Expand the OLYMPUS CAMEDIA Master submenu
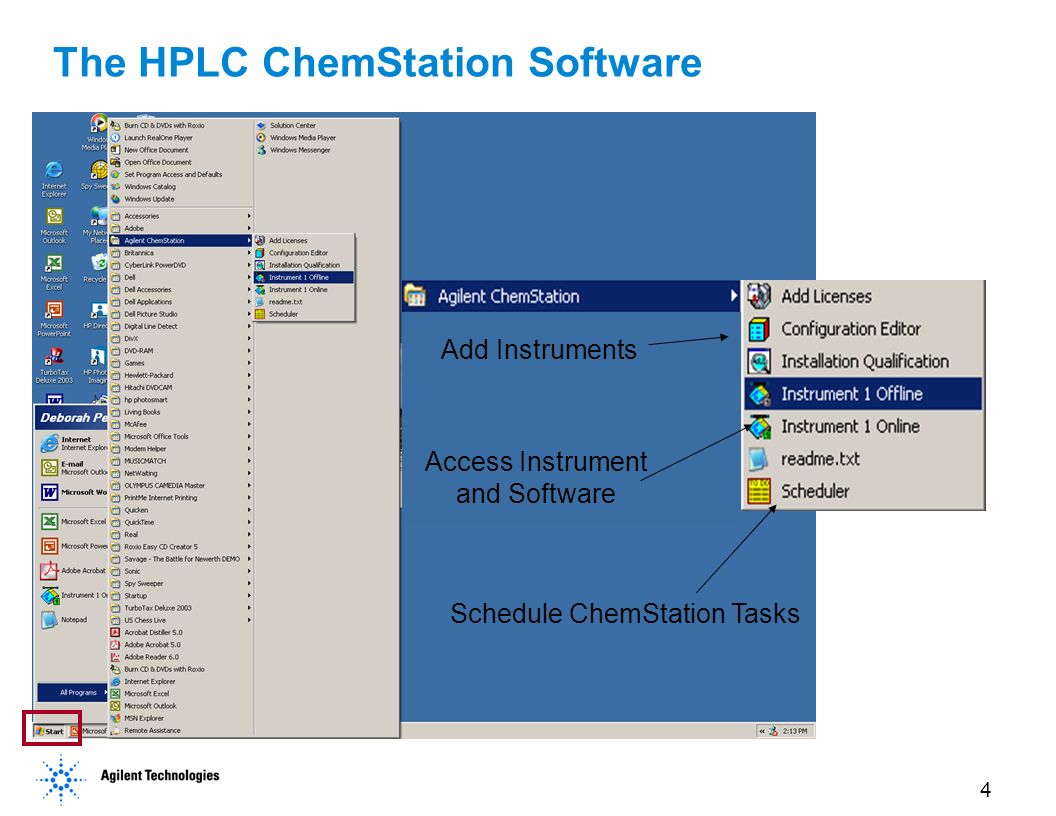1056x816 pixels. [180, 486]
